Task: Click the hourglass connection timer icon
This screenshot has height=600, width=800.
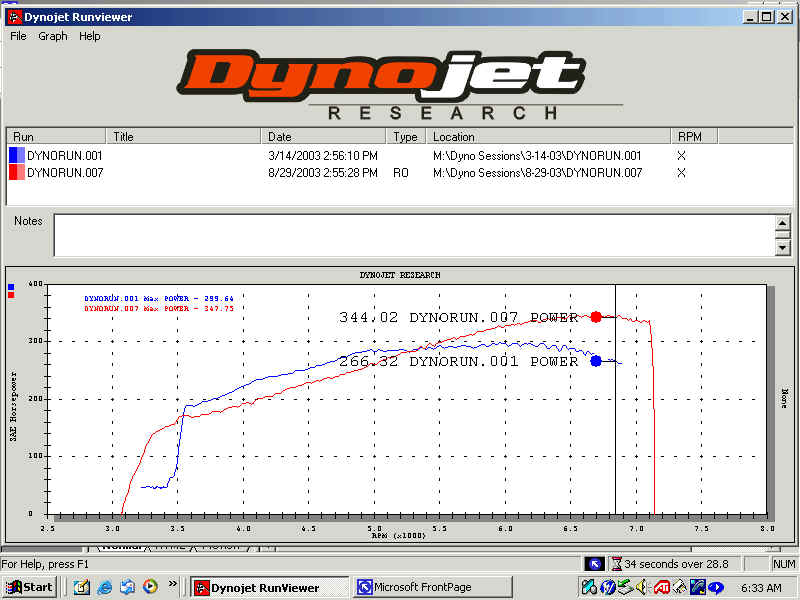Action: pos(616,564)
